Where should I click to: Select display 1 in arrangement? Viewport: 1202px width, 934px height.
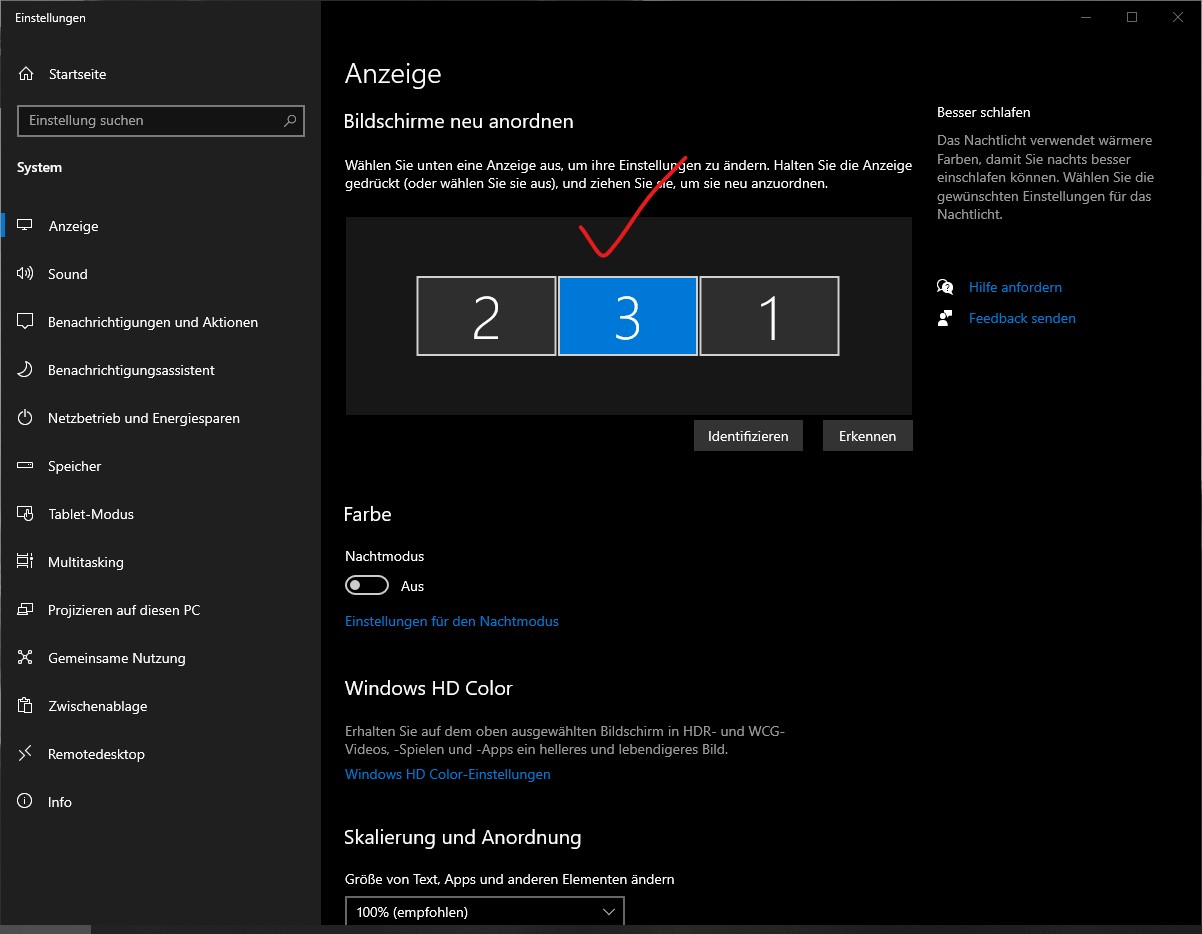pyautogui.click(x=770, y=316)
